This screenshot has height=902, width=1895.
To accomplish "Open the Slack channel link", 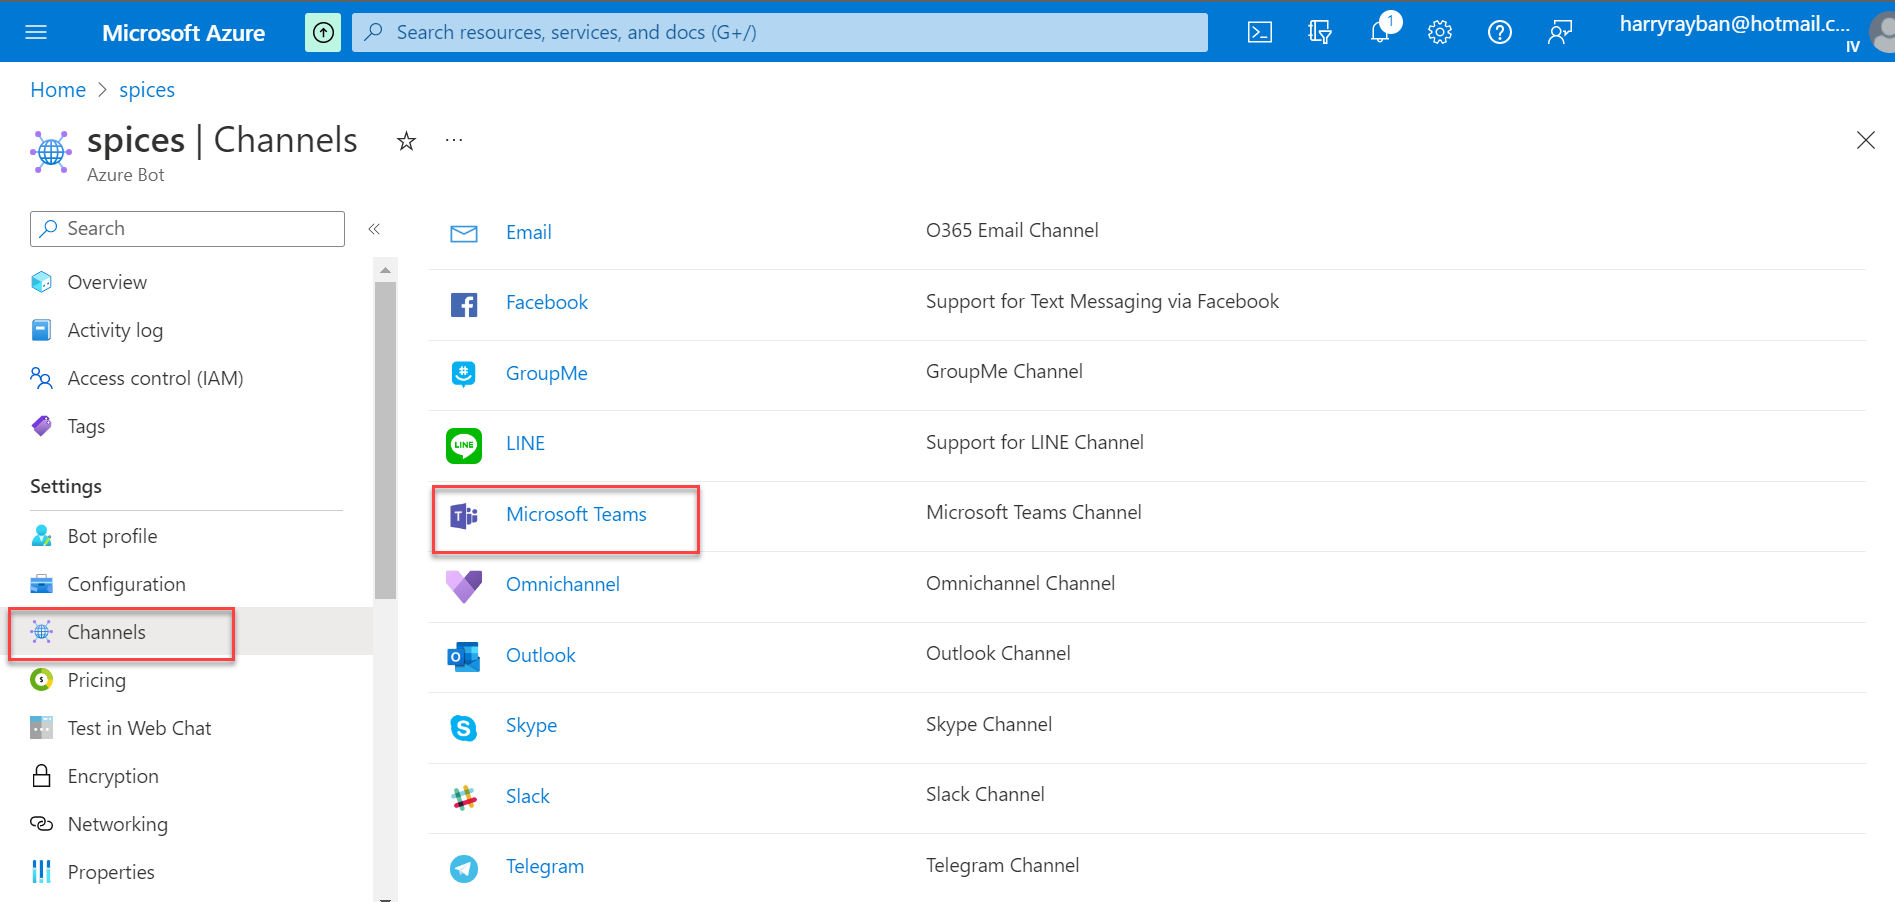I will pyautogui.click(x=528, y=797).
